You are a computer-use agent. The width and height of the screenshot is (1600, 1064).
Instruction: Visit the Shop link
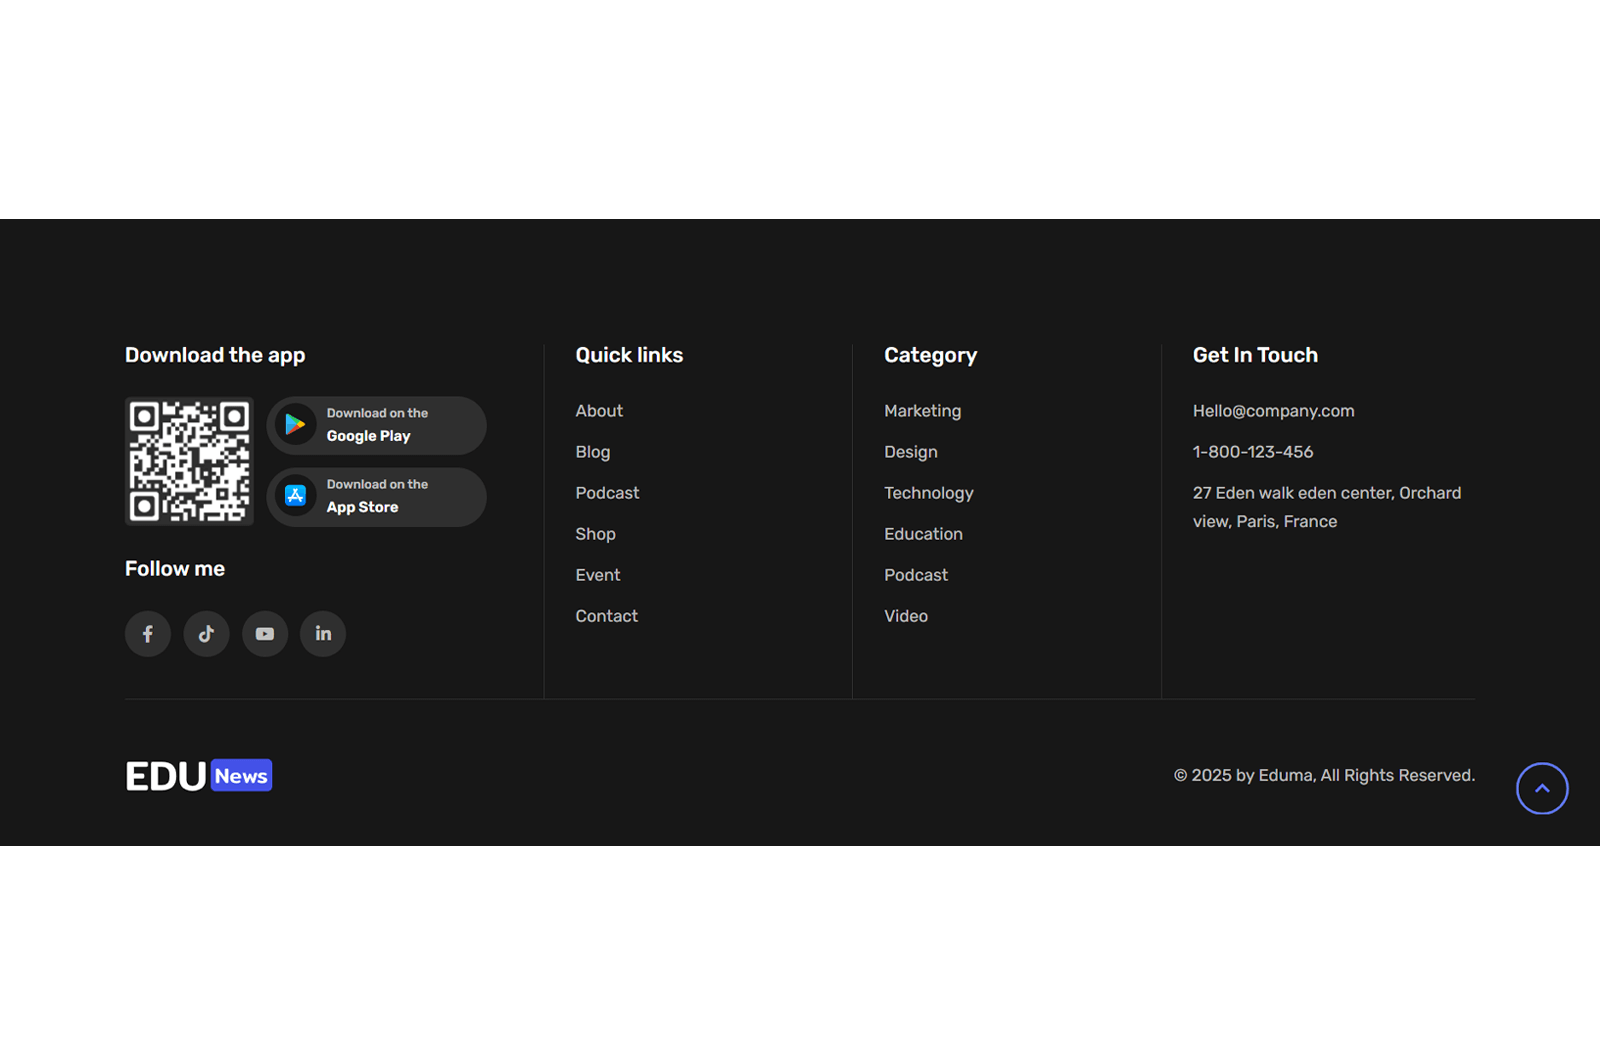pos(595,534)
